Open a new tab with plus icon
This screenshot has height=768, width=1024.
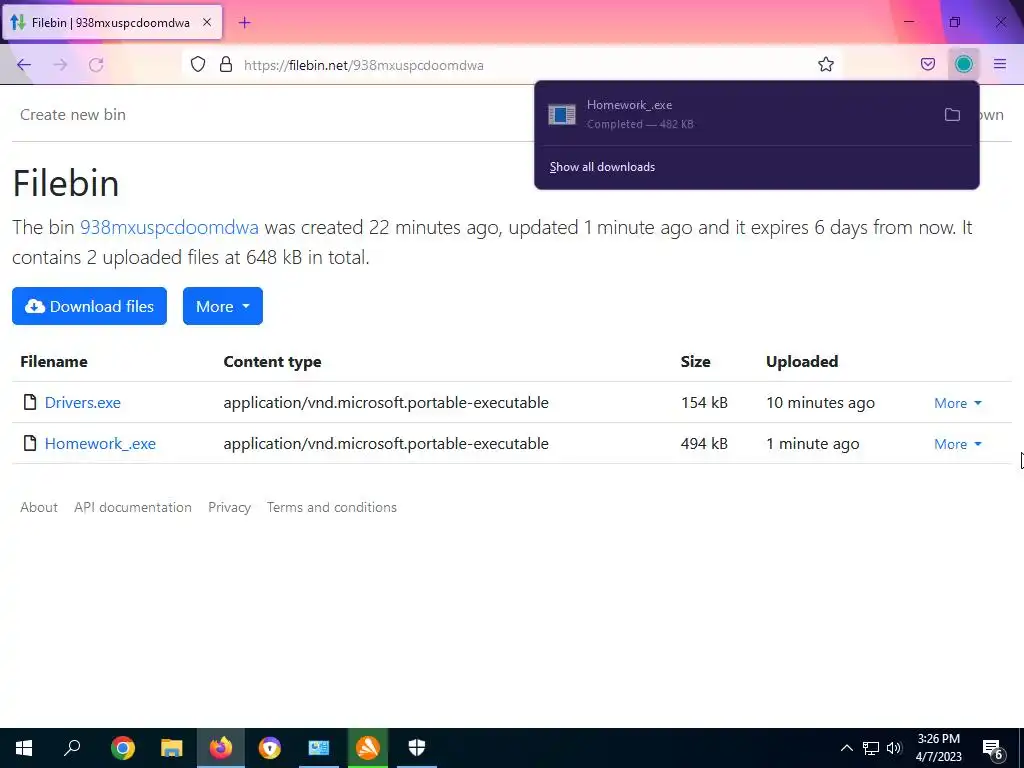(x=244, y=23)
